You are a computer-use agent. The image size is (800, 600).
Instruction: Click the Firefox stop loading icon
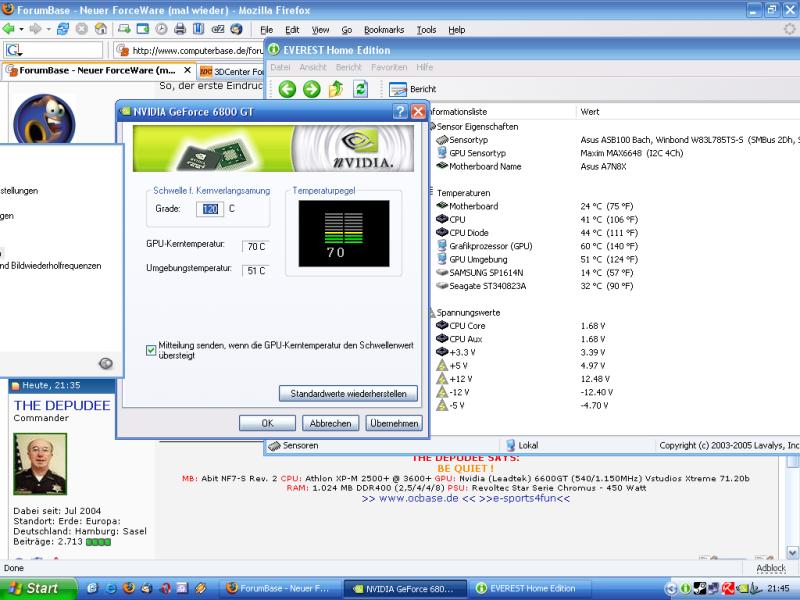click(x=82, y=29)
